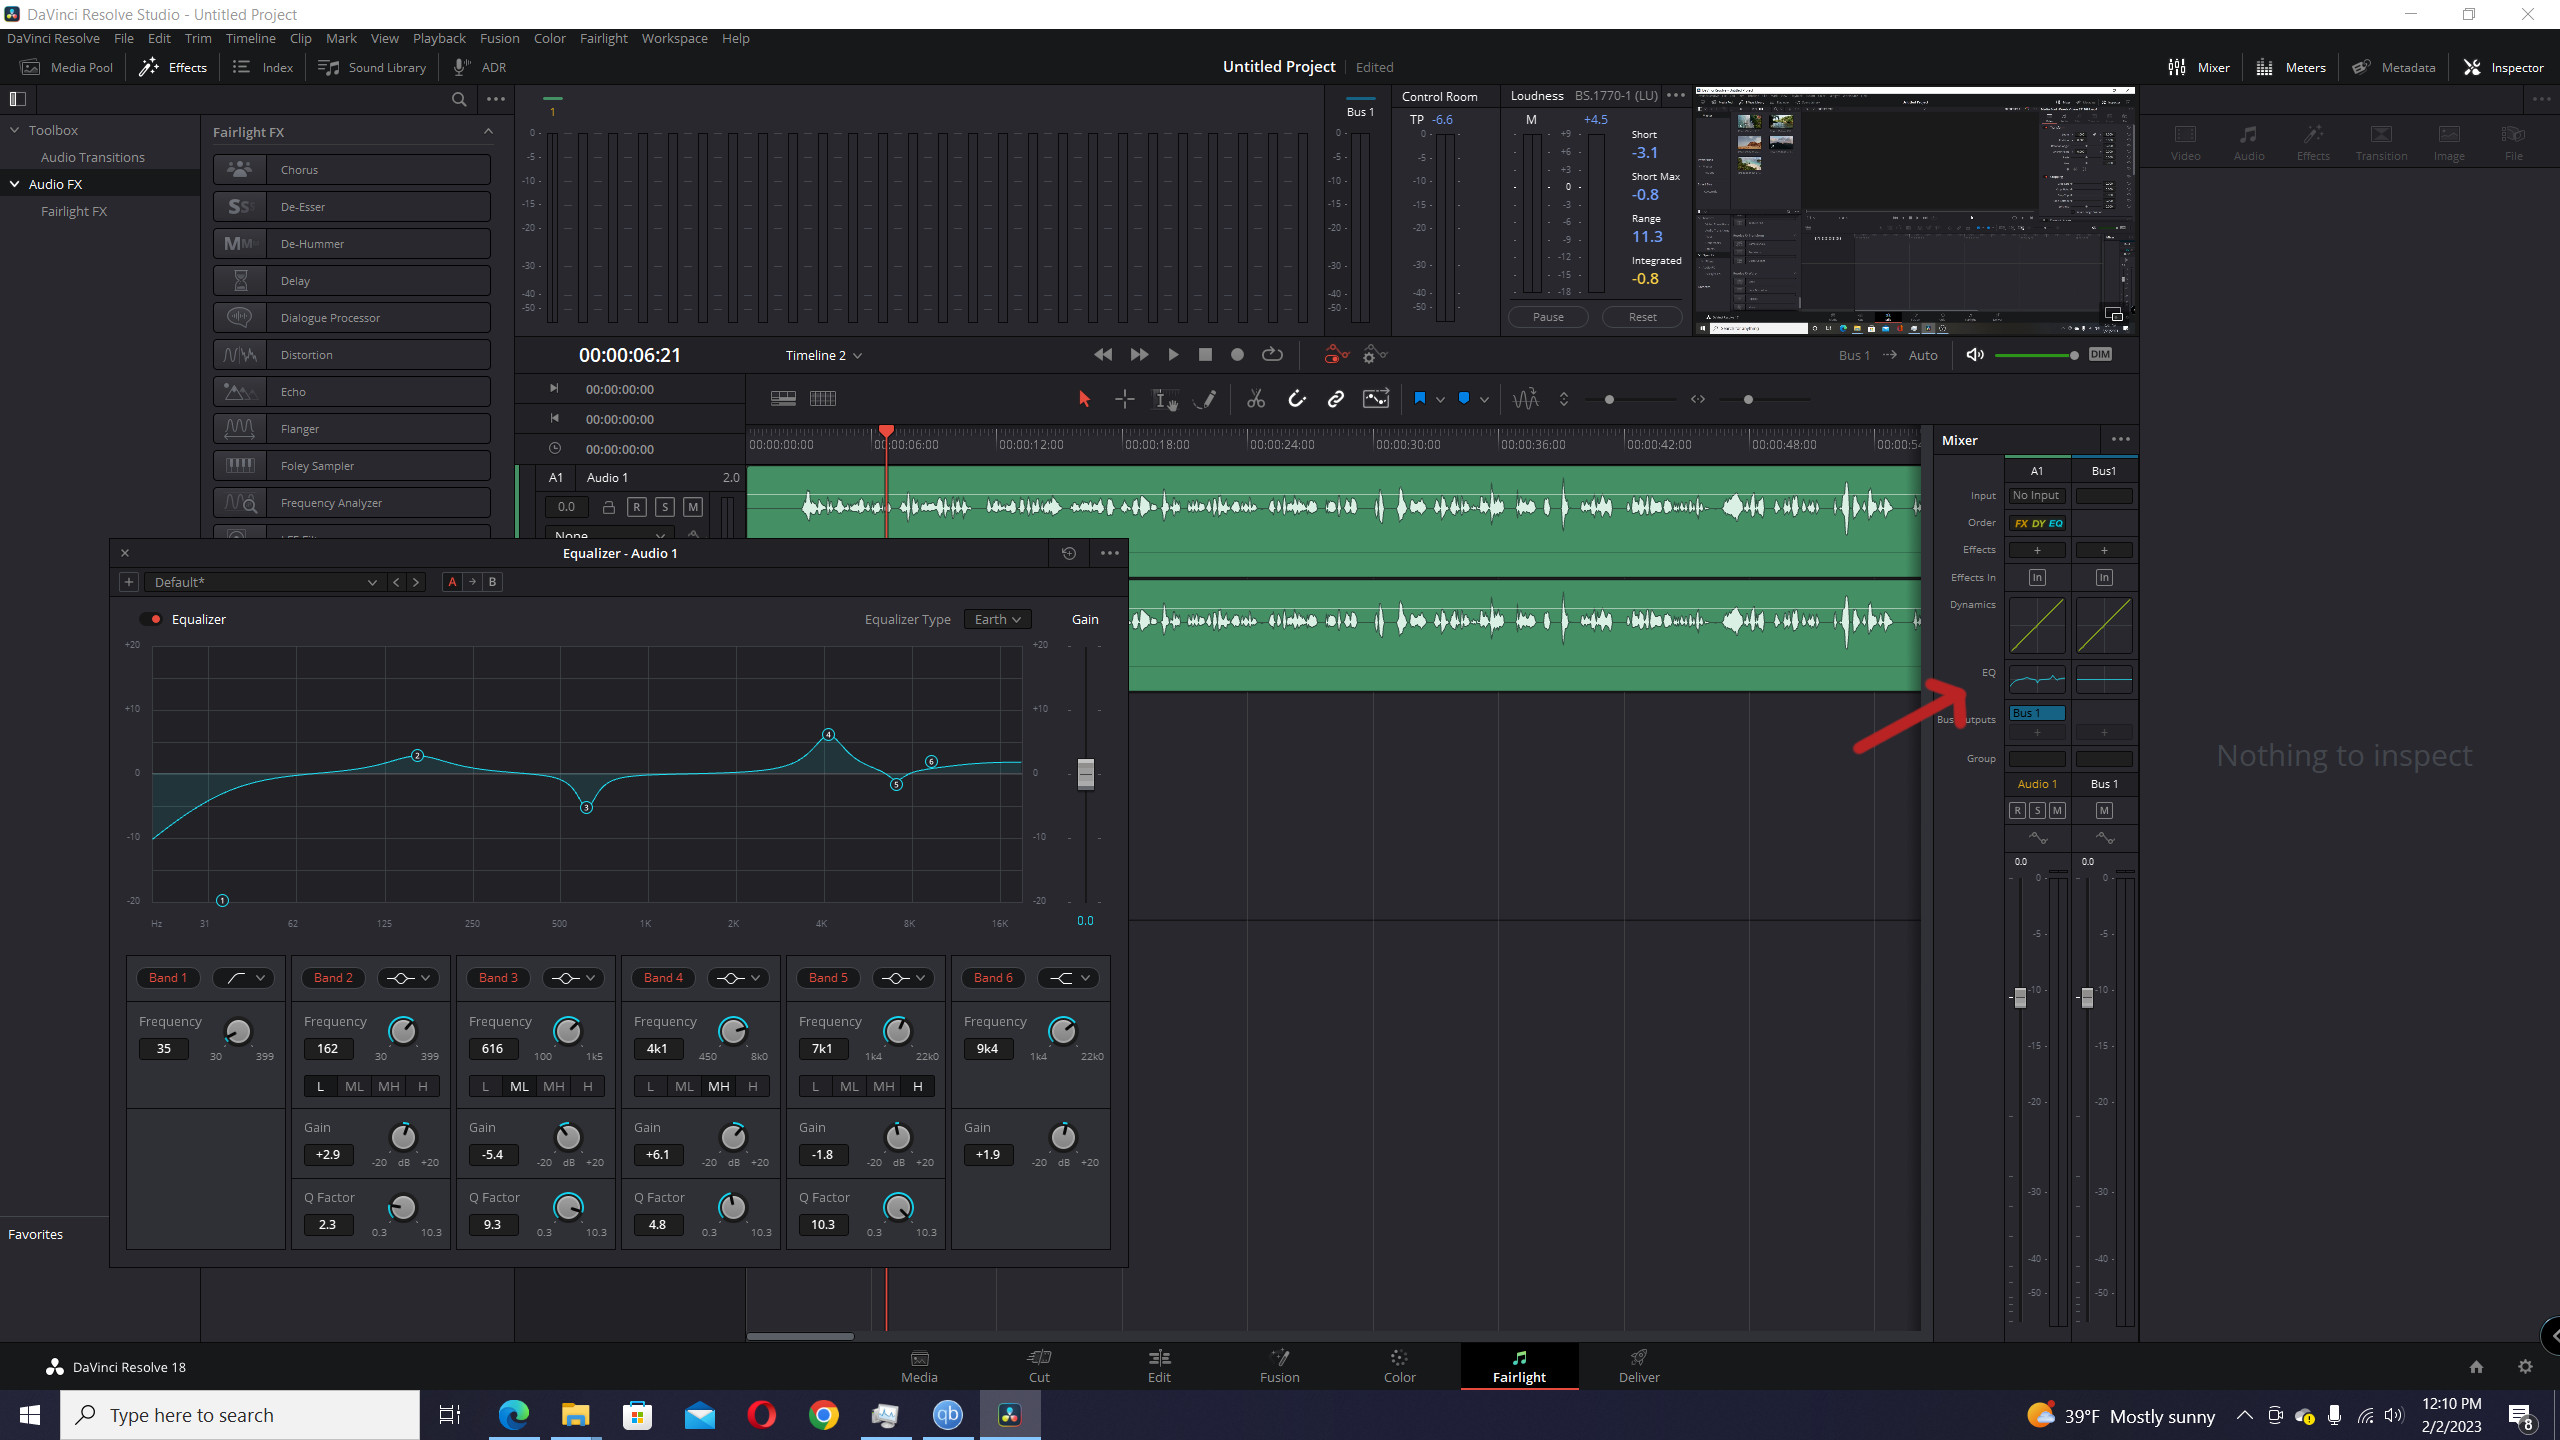The width and height of the screenshot is (2560, 1440).
Task: Toggle Band 6 on or off
Action: pyautogui.click(x=993, y=978)
